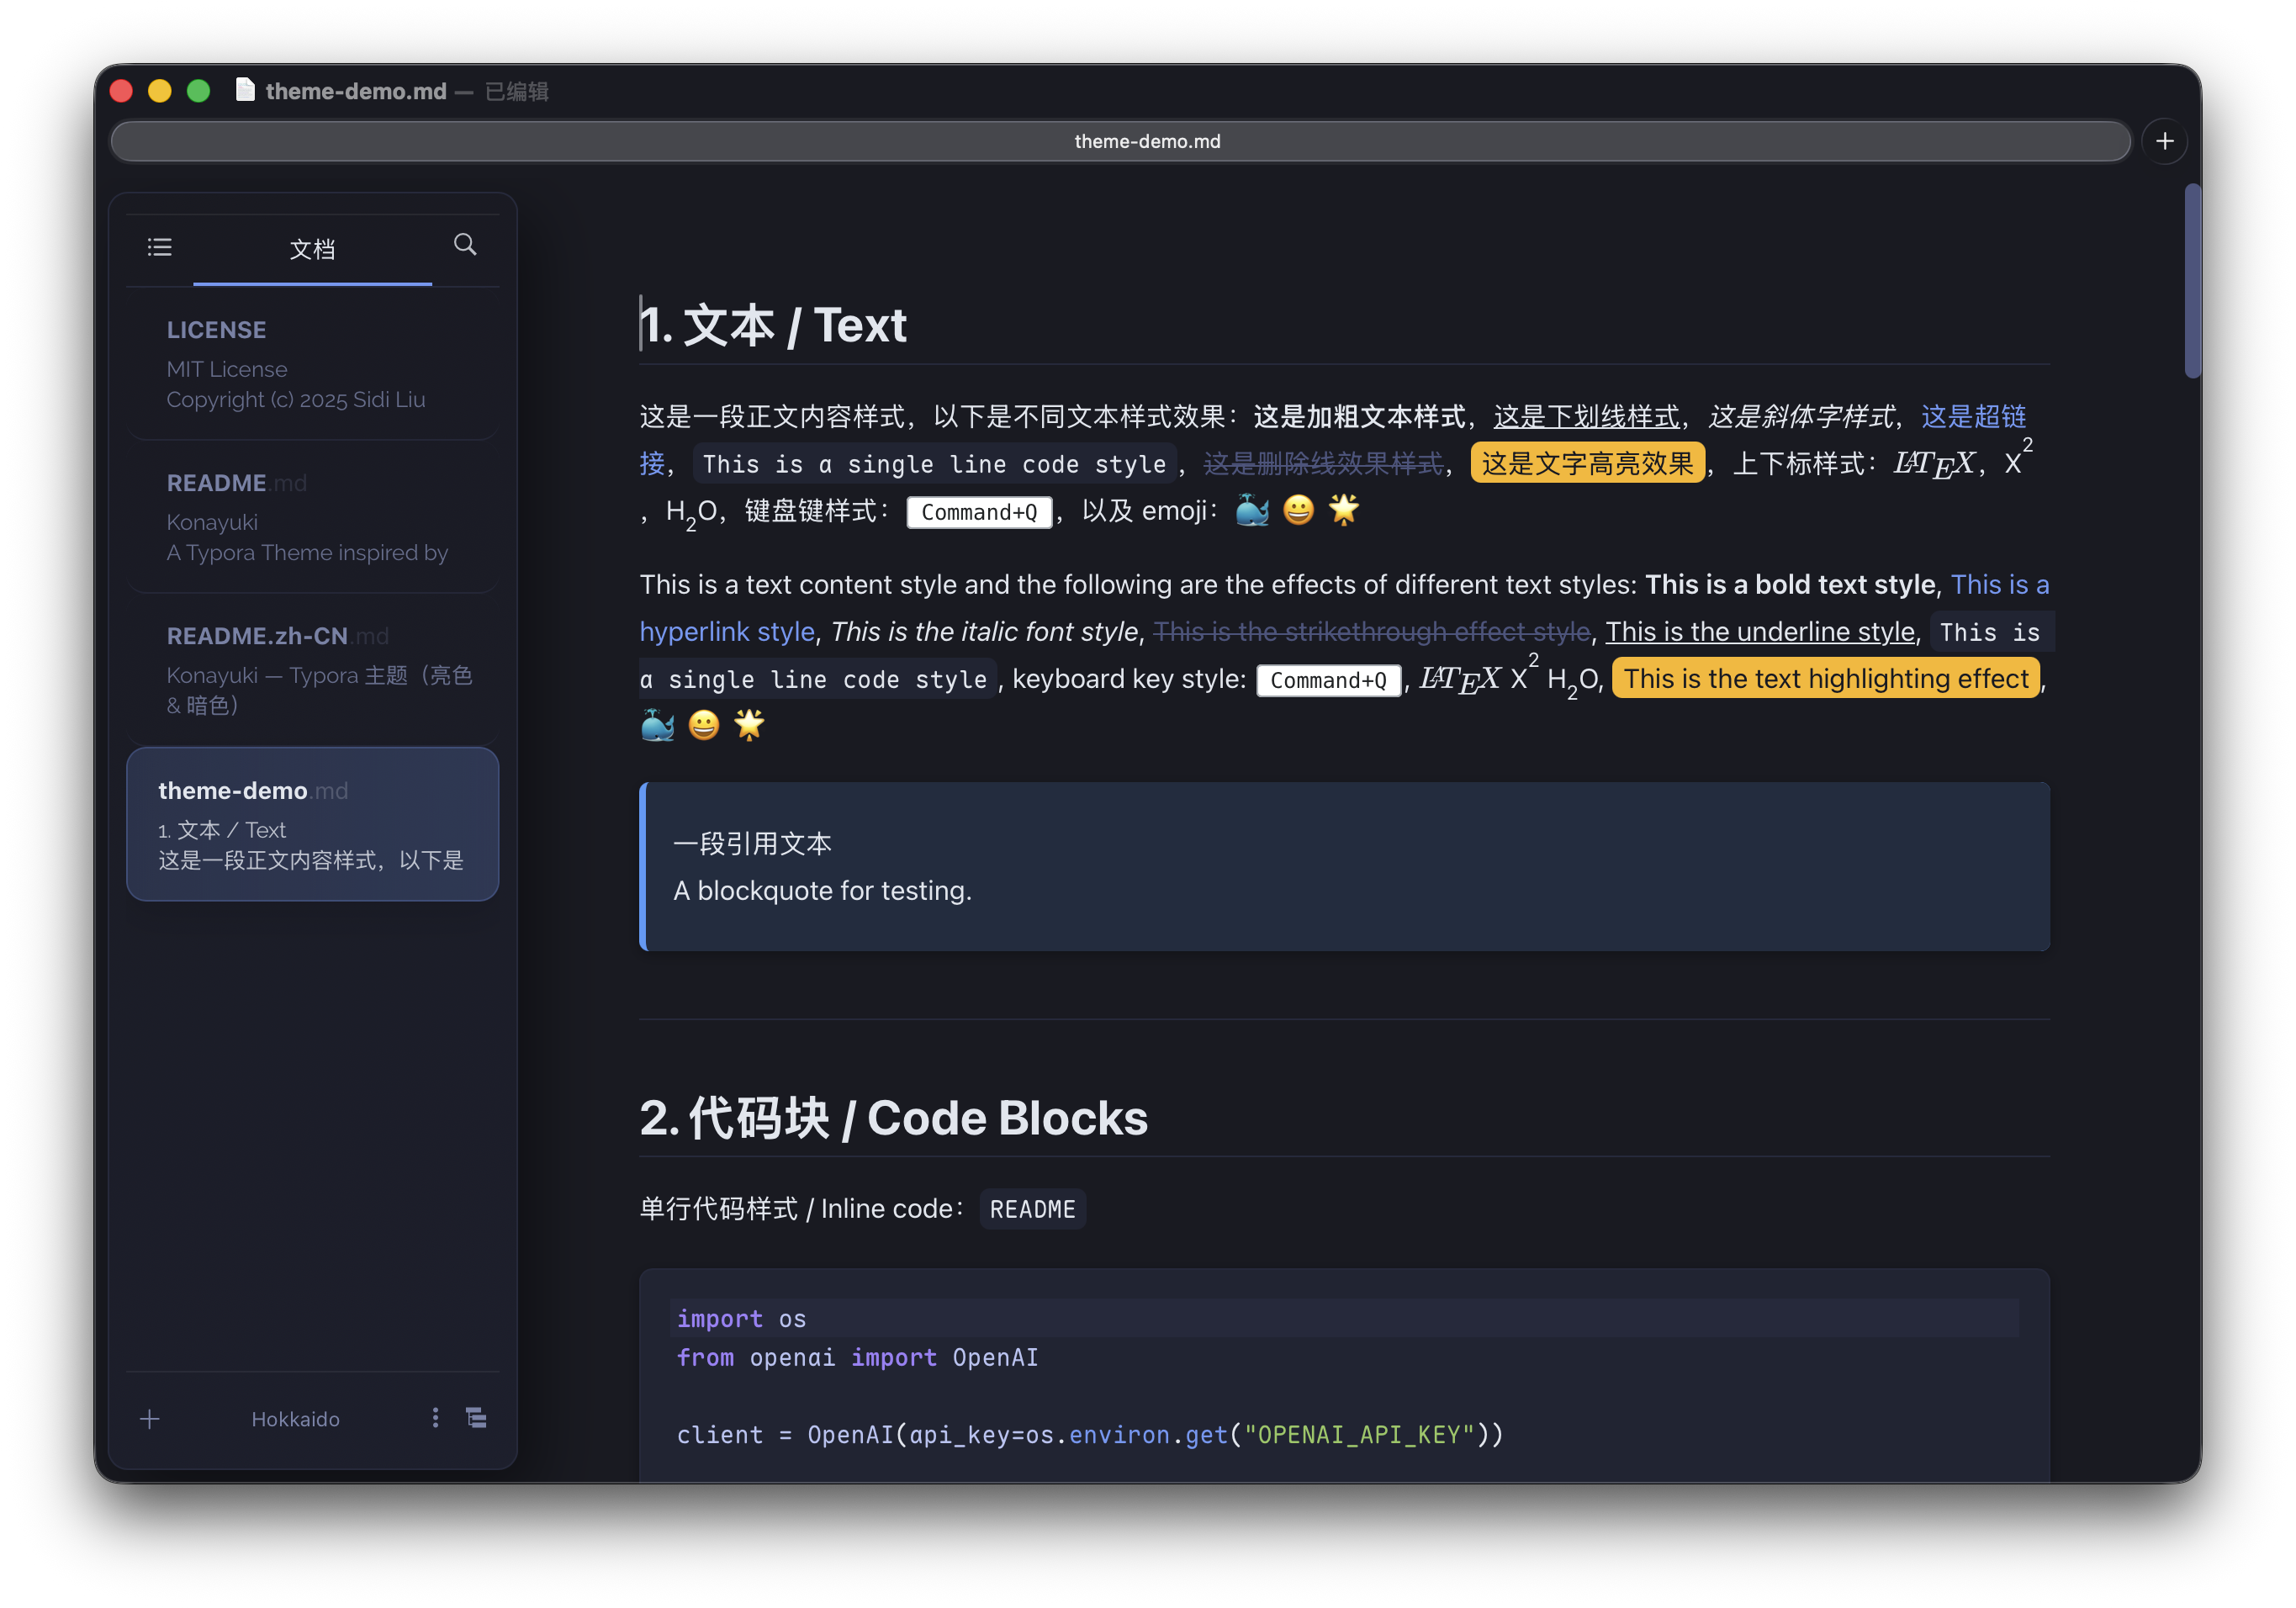Screen dimensions: 2296x1608
Task: Click the document icon in the title bar
Action: click(x=245, y=90)
